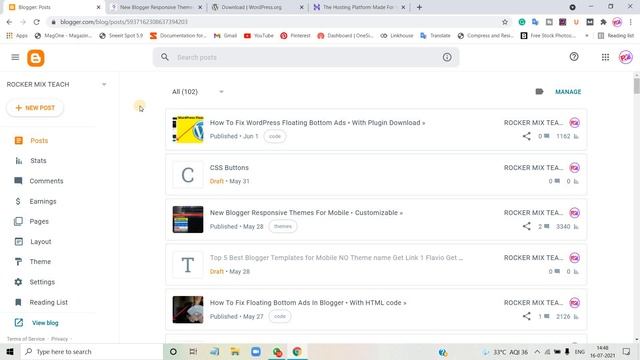This screenshot has width=640, height=360.
Task: Expand the bookmarks bar overflow arrow
Action: tap(587, 36)
